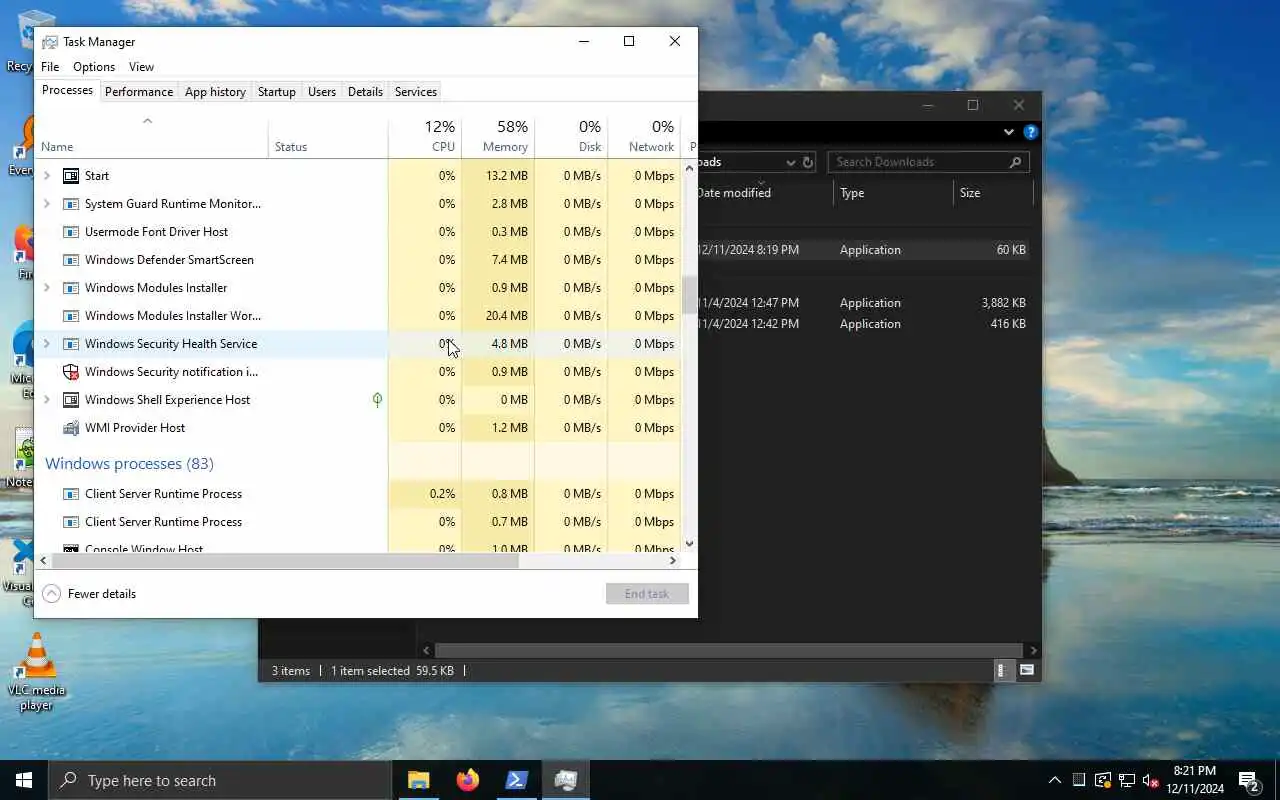The height and width of the screenshot is (800, 1280).
Task: Switch to the Startup tab
Action: [x=277, y=92]
